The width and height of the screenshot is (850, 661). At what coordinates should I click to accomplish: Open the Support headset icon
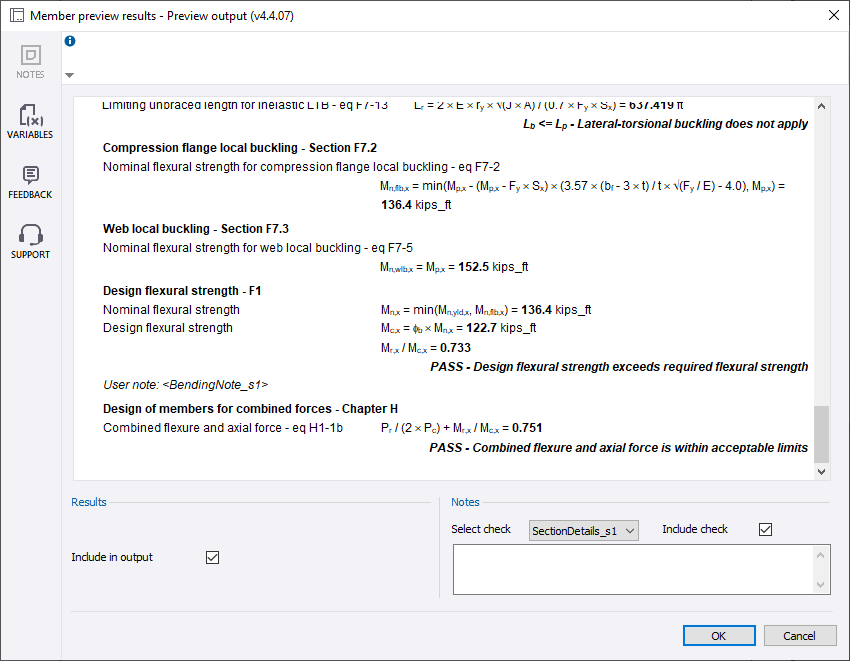coord(30,242)
